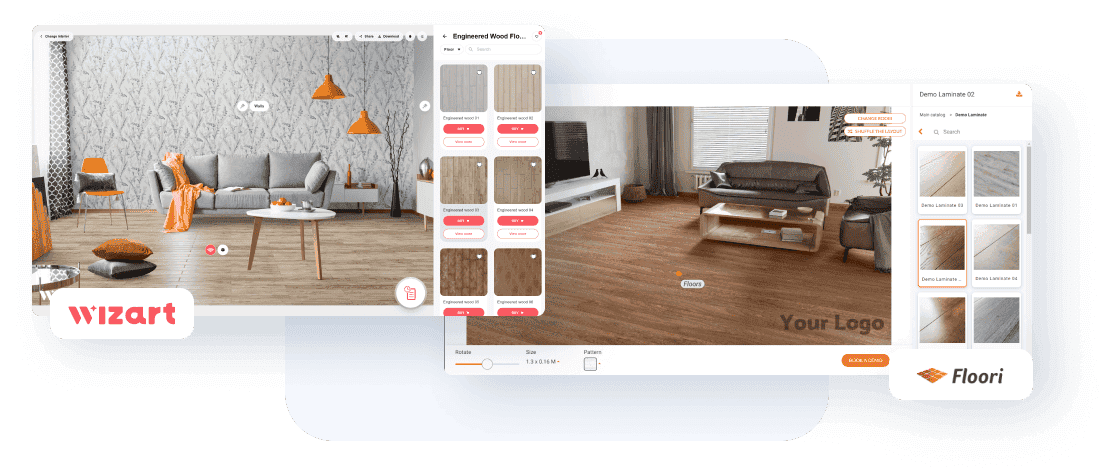Select the Walls paint marker icon

[x=242, y=105]
